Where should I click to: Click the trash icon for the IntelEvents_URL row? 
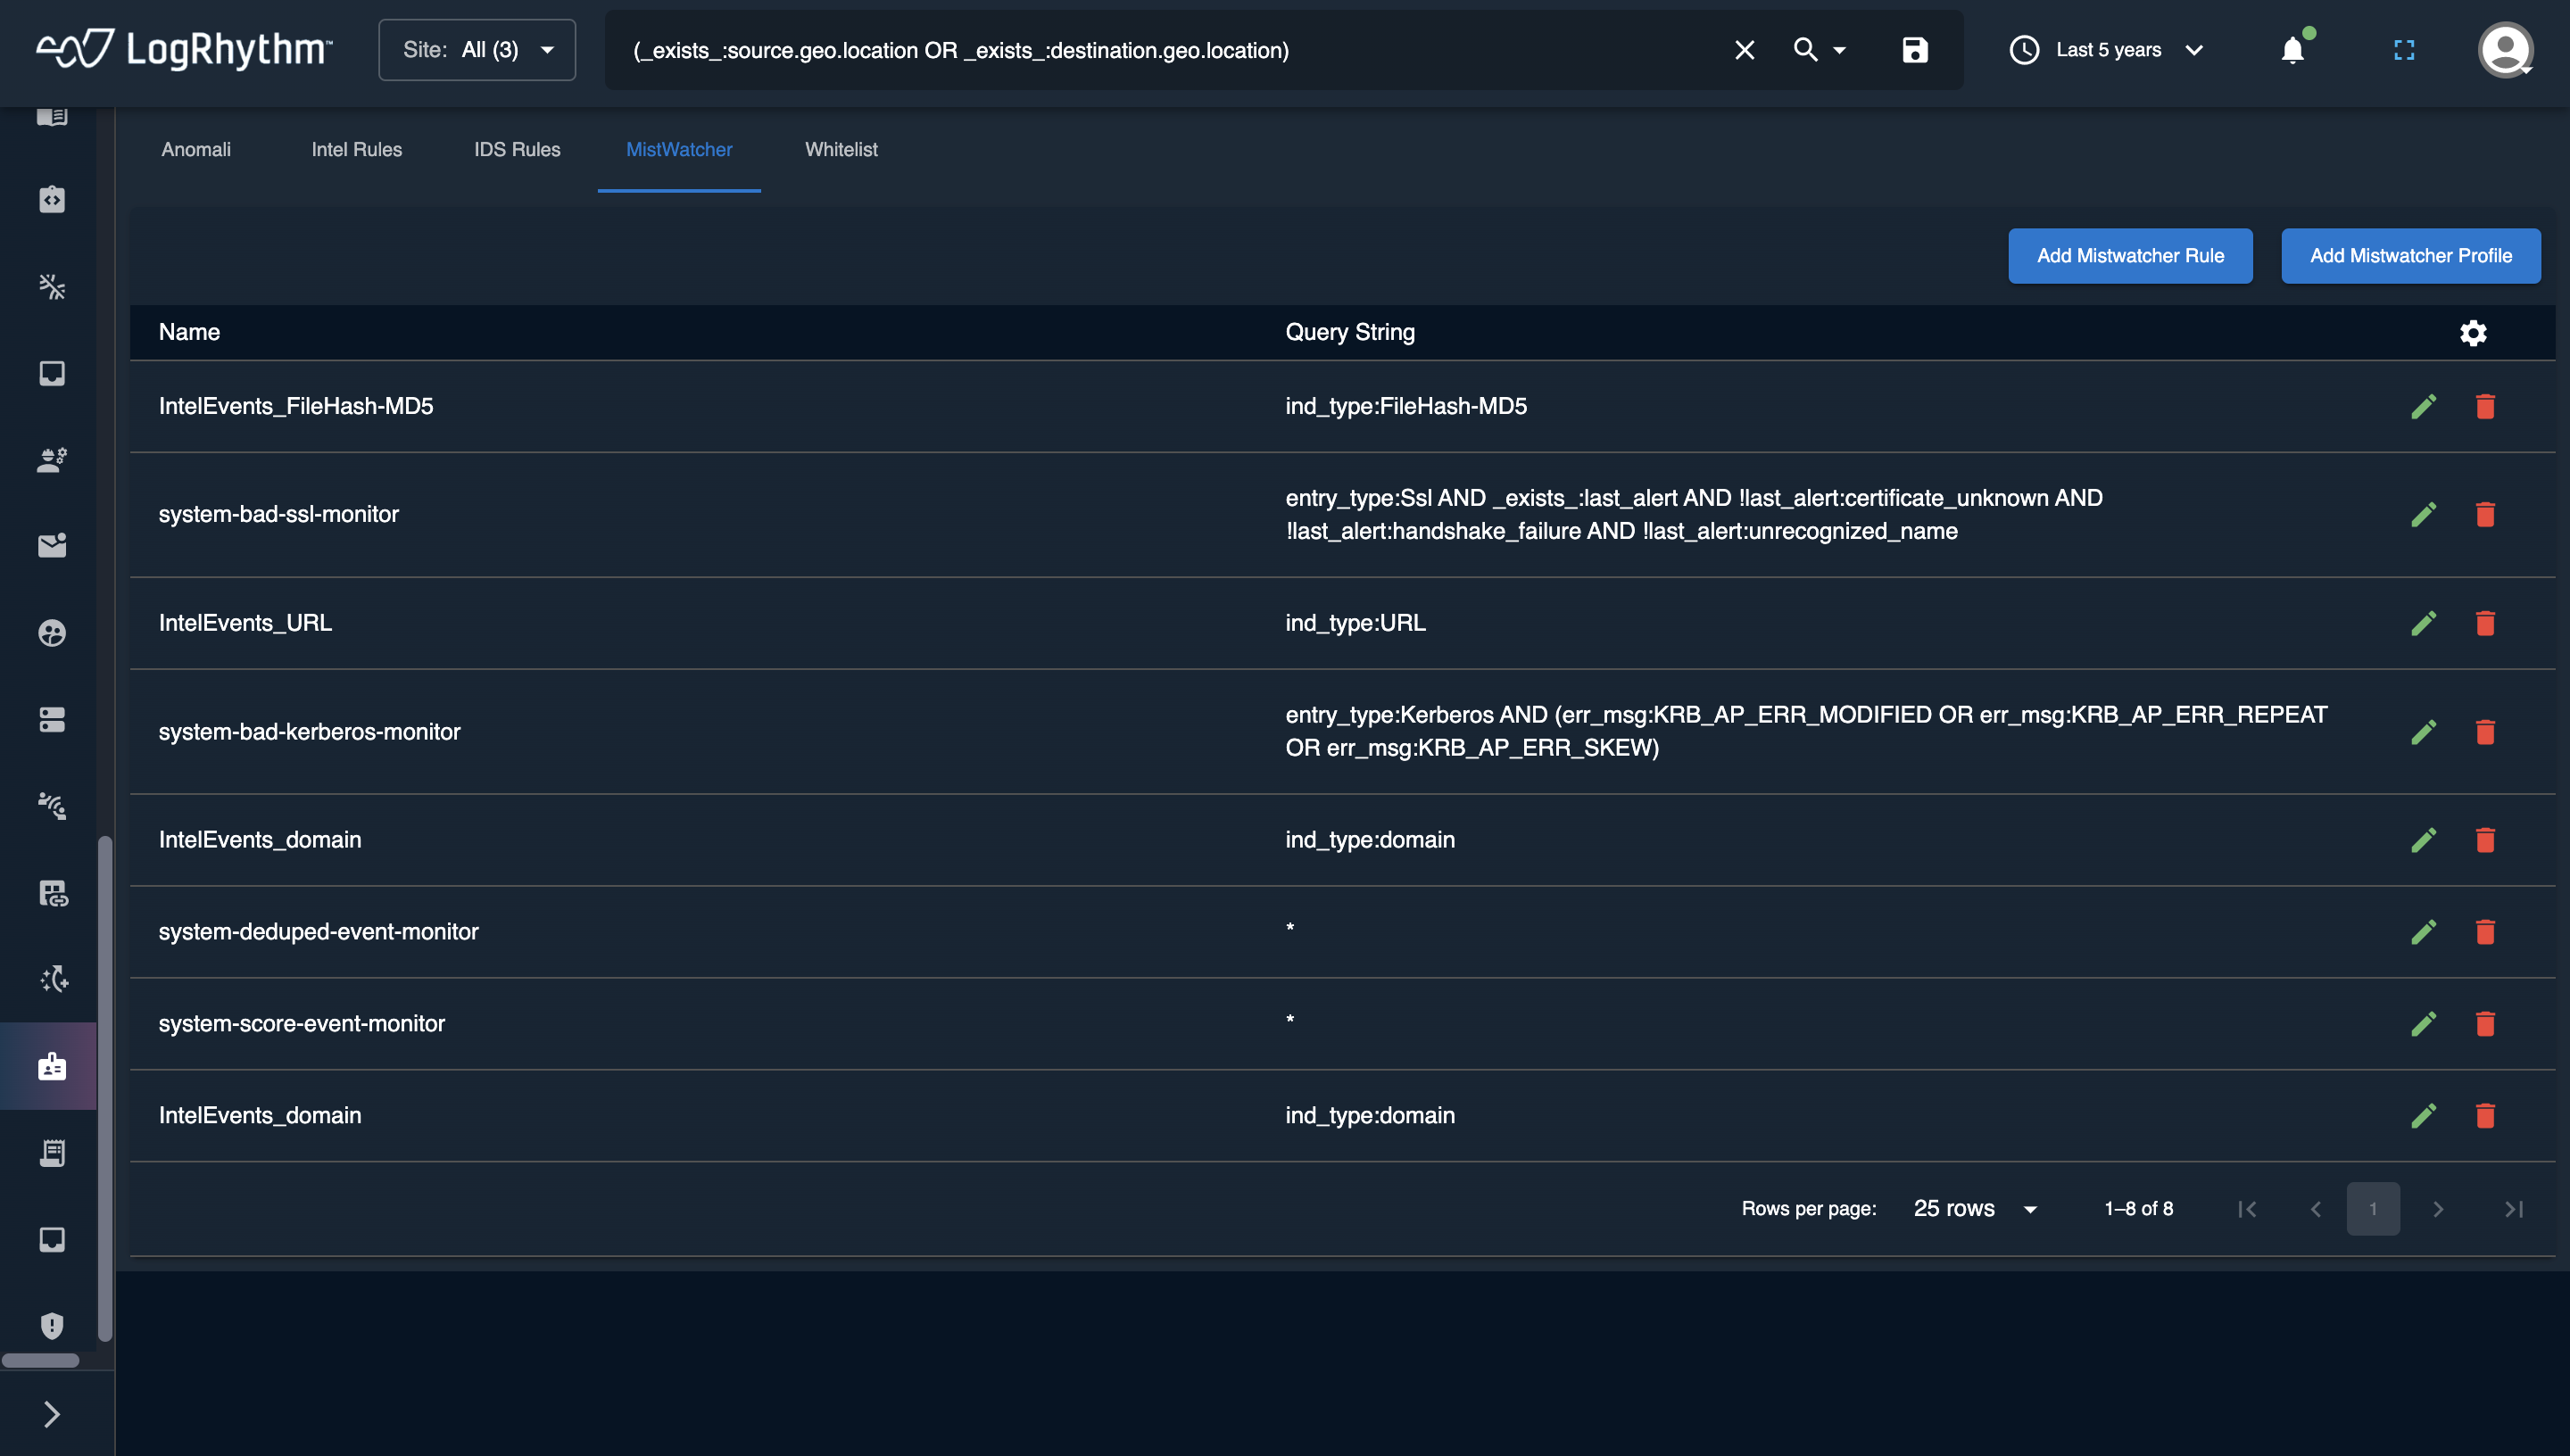tap(2485, 623)
